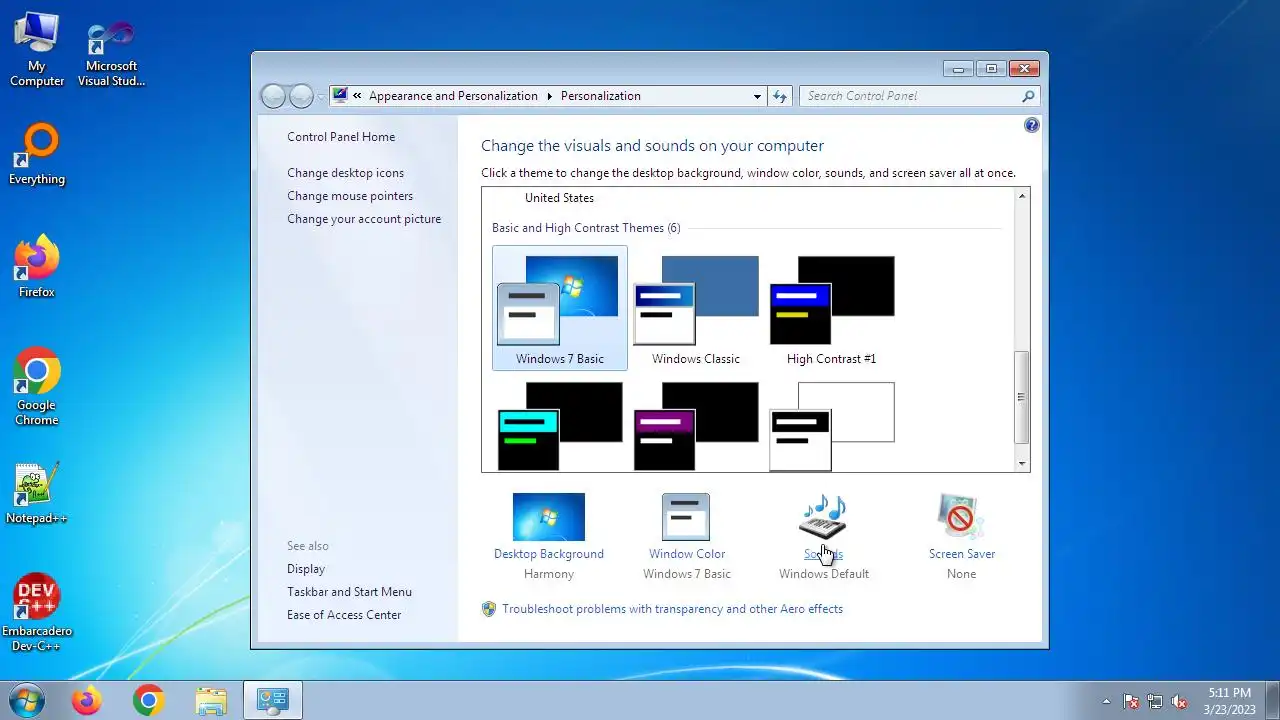Expand the arrow after Appearance and Personalization

click(x=549, y=96)
